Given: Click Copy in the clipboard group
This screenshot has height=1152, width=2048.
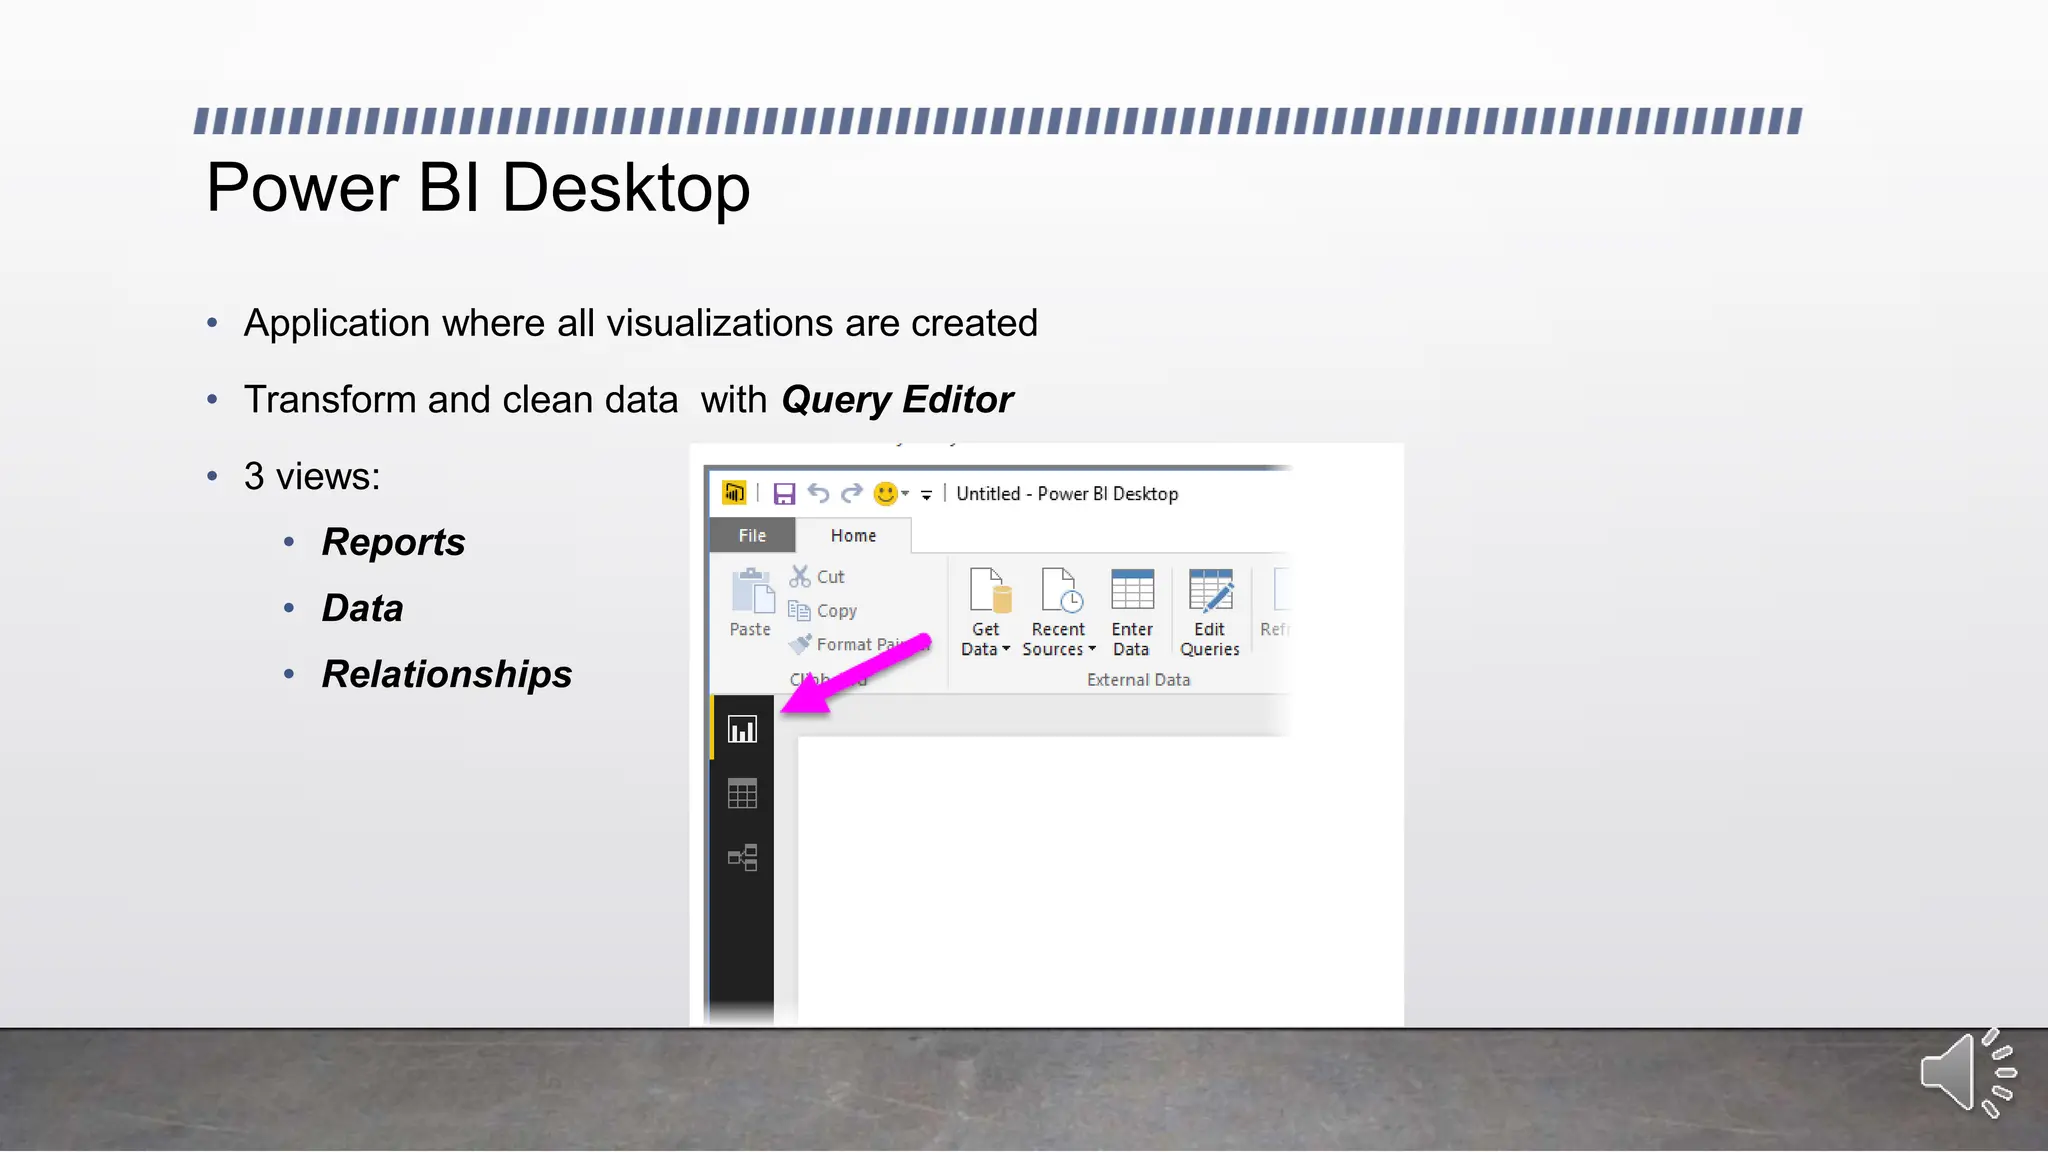Looking at the screenshot, I should click(x=822, y=611).
